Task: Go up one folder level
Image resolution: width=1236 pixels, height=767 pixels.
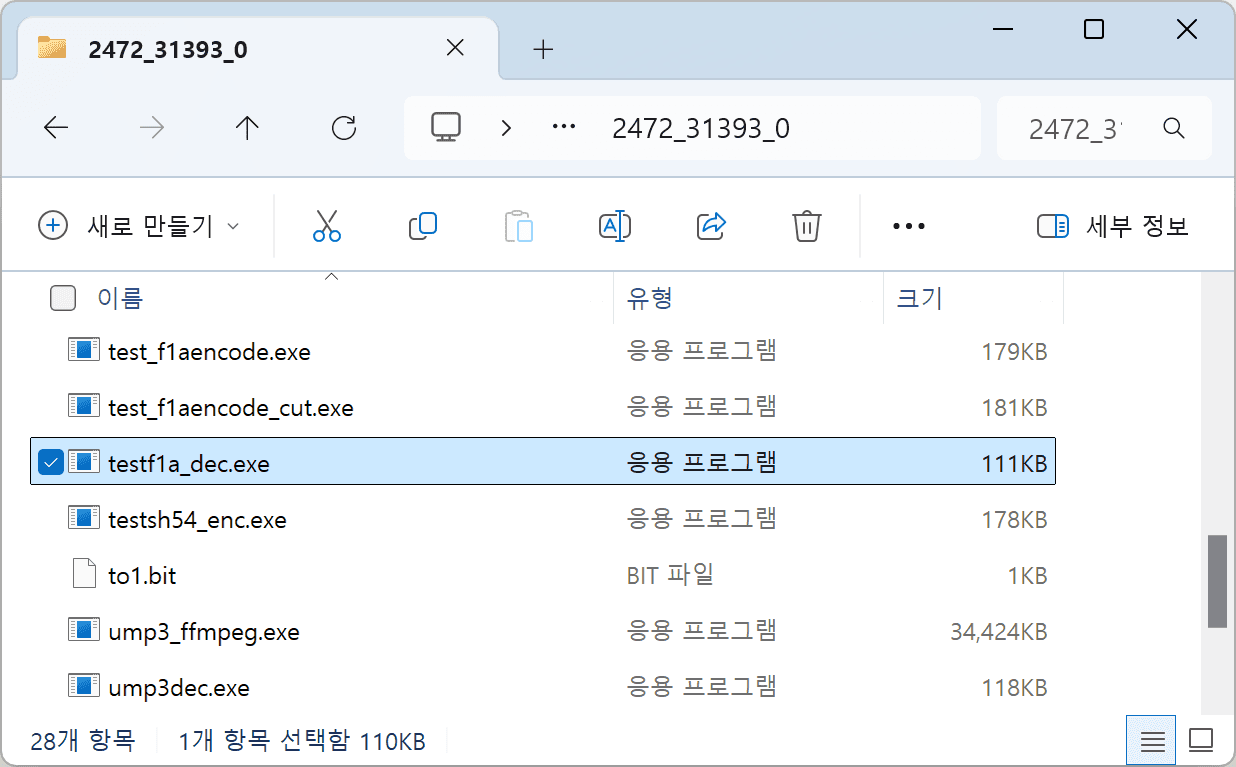Action: point(246,128)
